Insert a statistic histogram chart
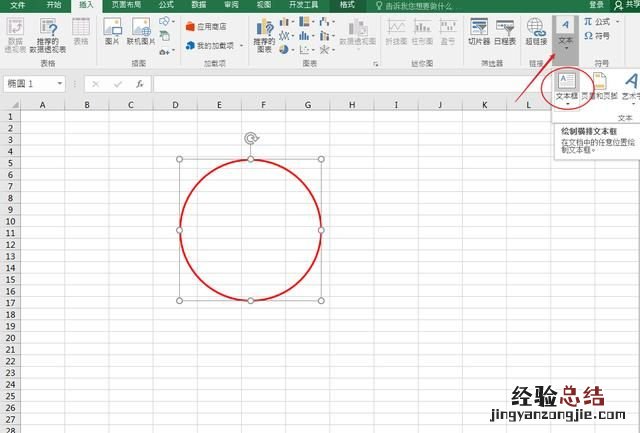Screen dimensions: 640x433 304,36
